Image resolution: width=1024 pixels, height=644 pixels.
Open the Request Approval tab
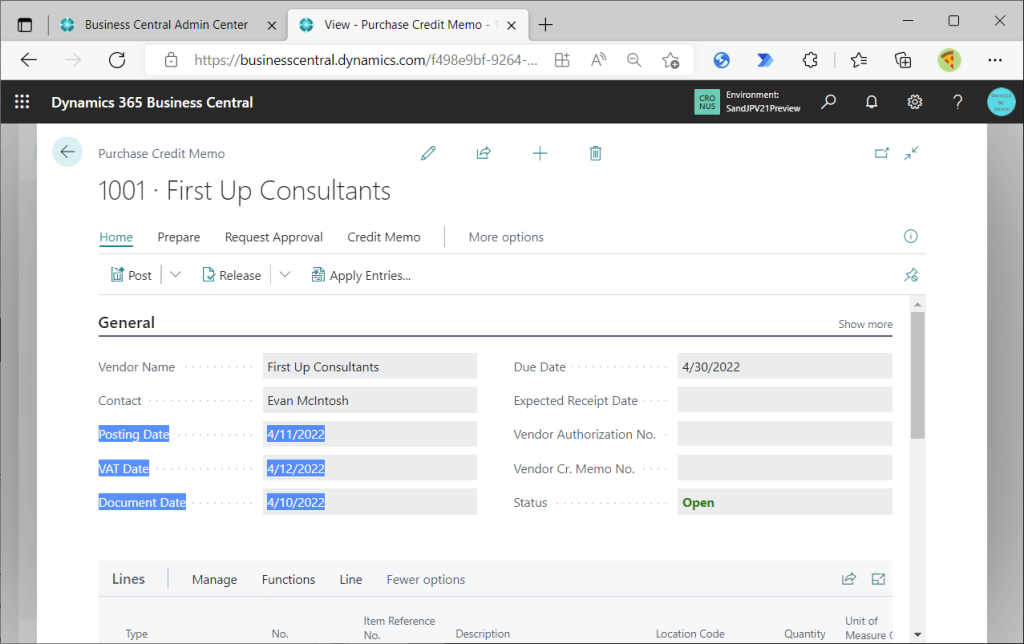274,237
